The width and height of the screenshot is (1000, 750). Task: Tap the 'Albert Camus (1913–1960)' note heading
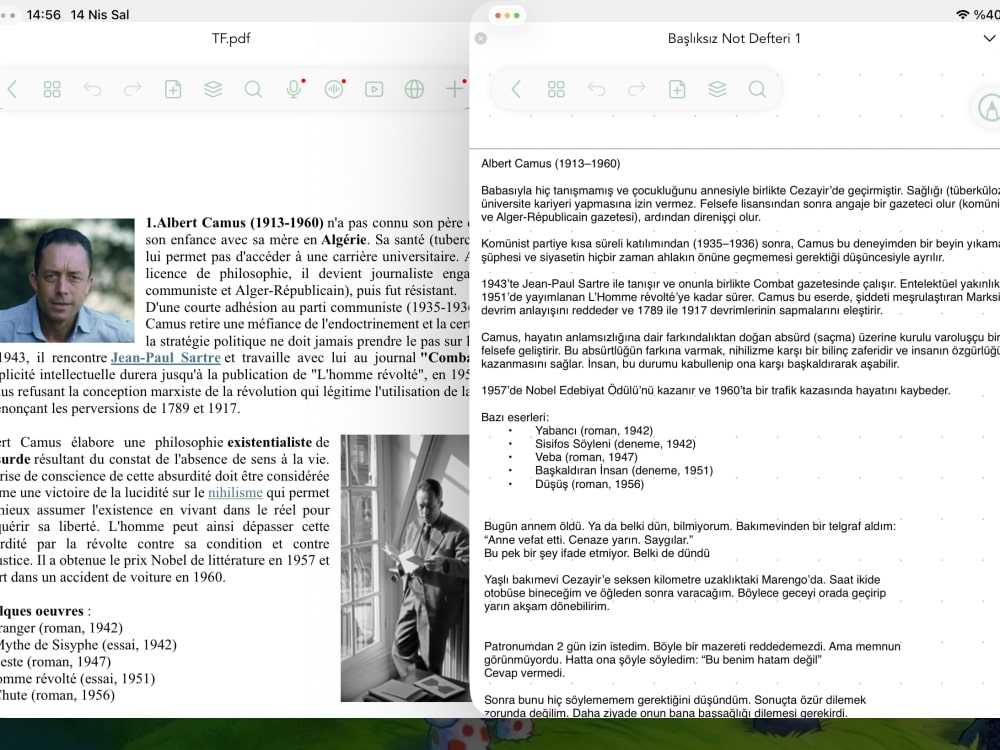pos(550,163)
